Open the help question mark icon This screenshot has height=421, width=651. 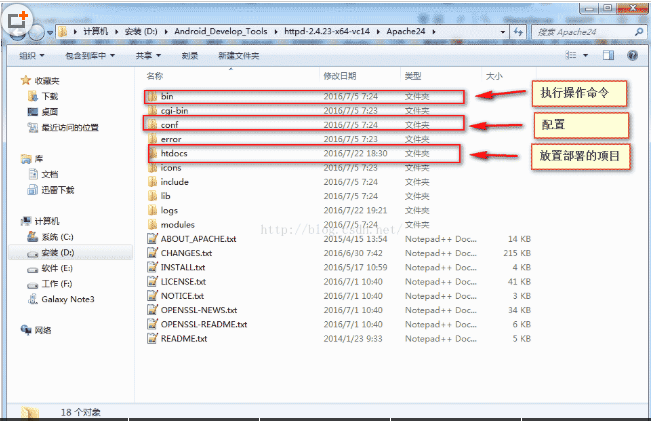[632, 55]
